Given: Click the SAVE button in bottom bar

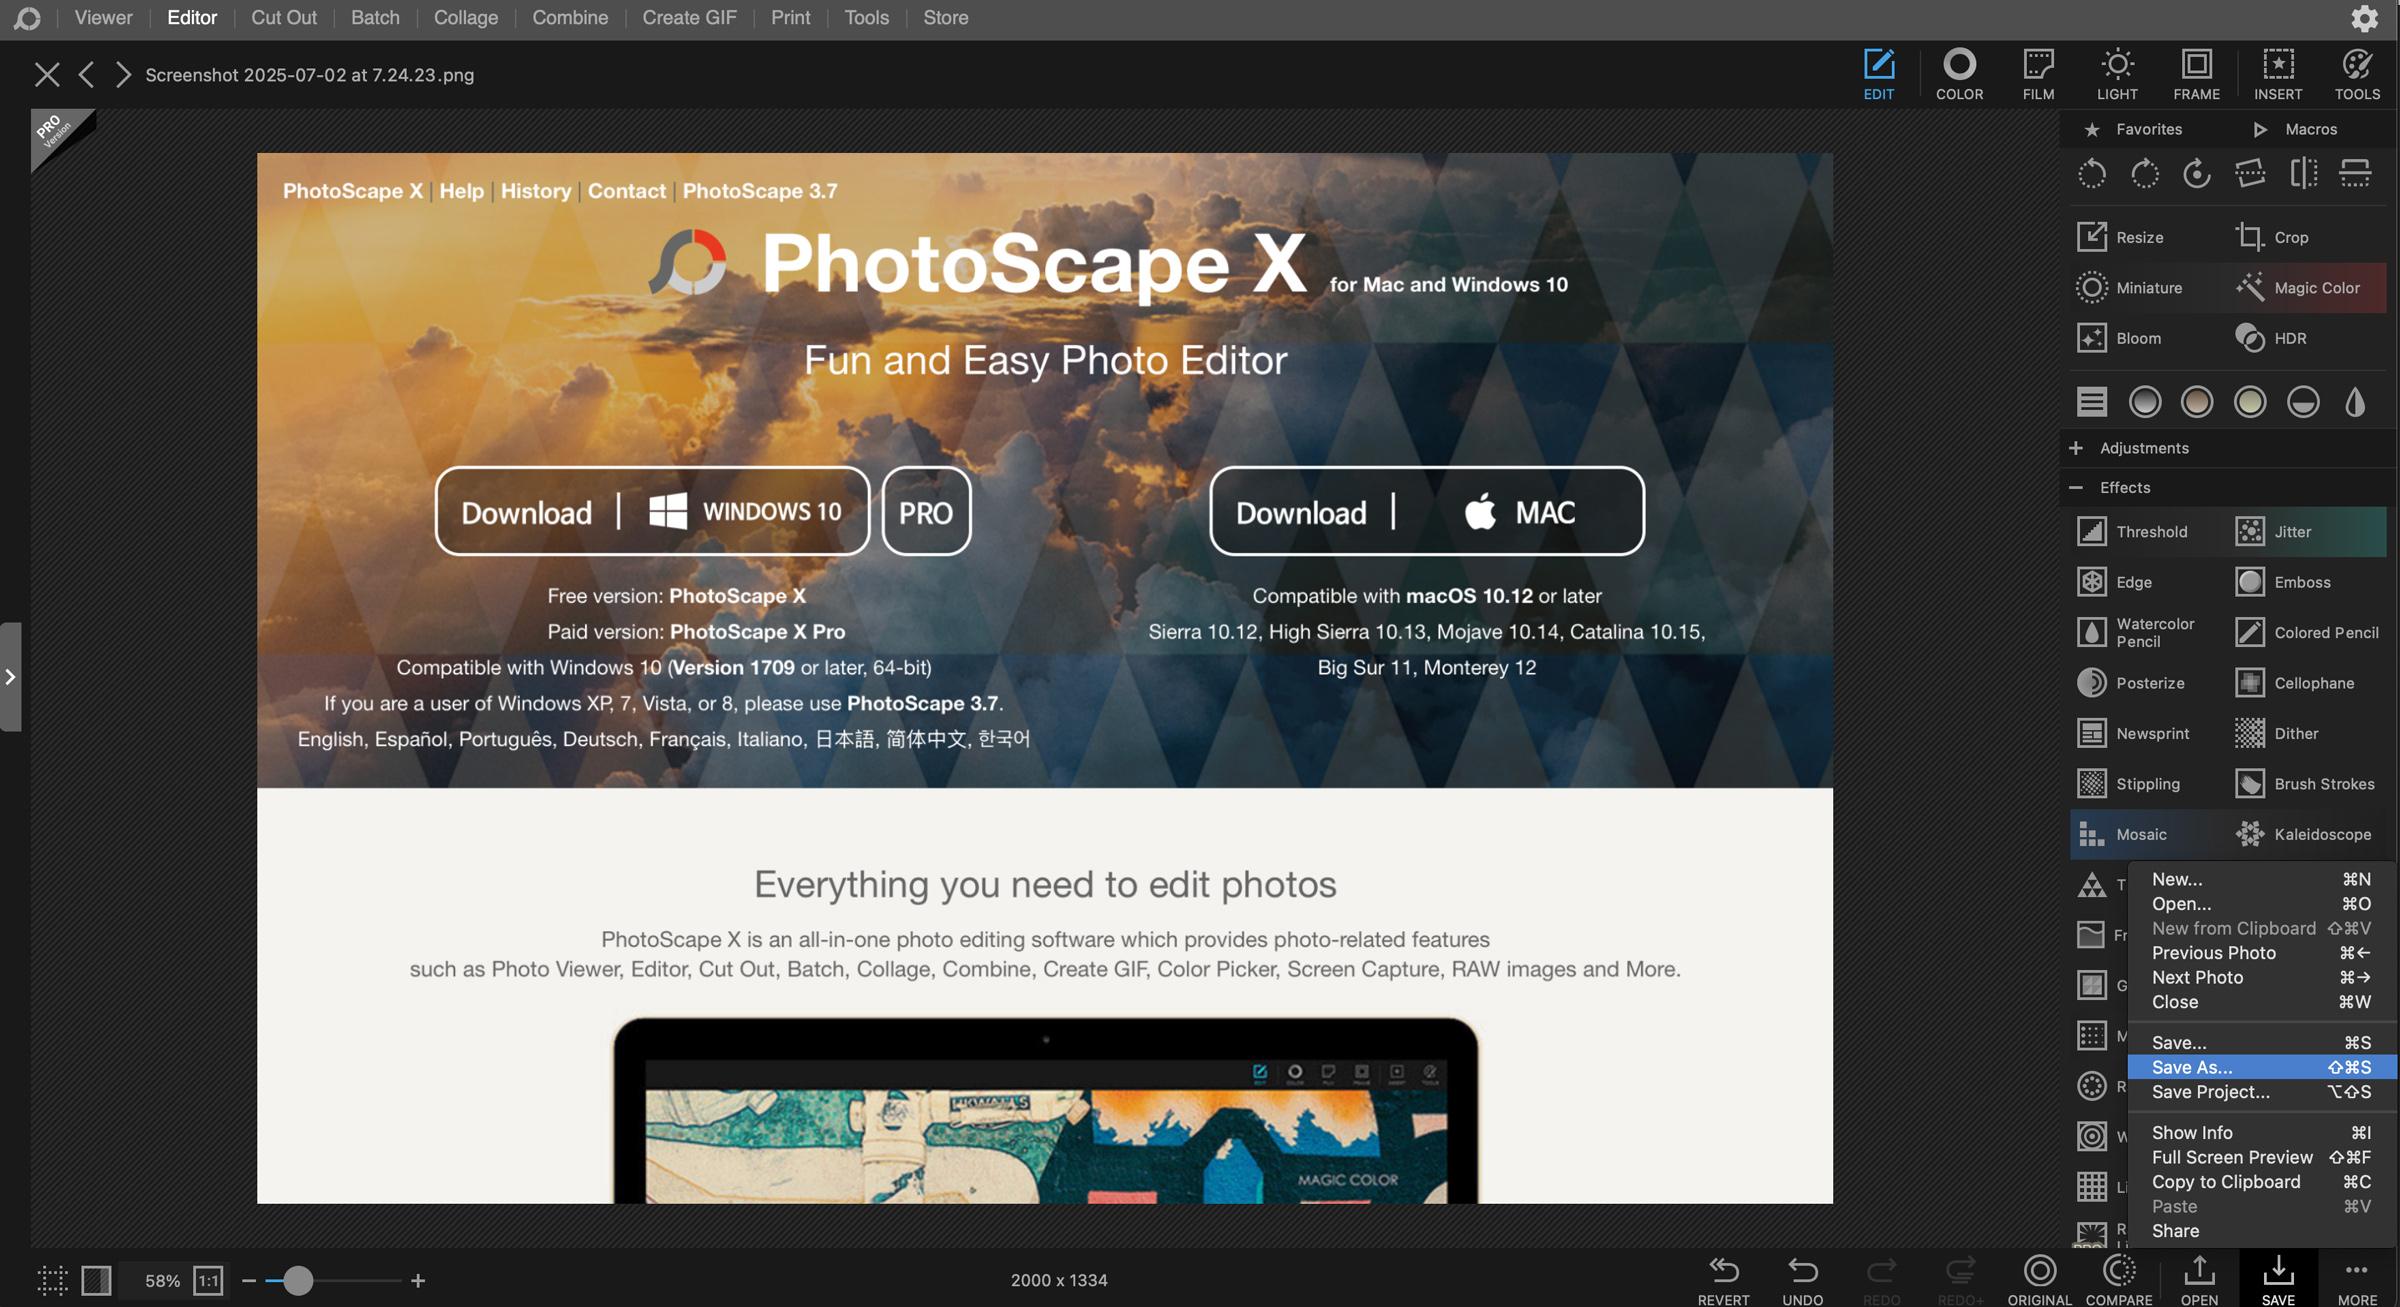Looking at the screenshot, I should coord(2278,1279).
